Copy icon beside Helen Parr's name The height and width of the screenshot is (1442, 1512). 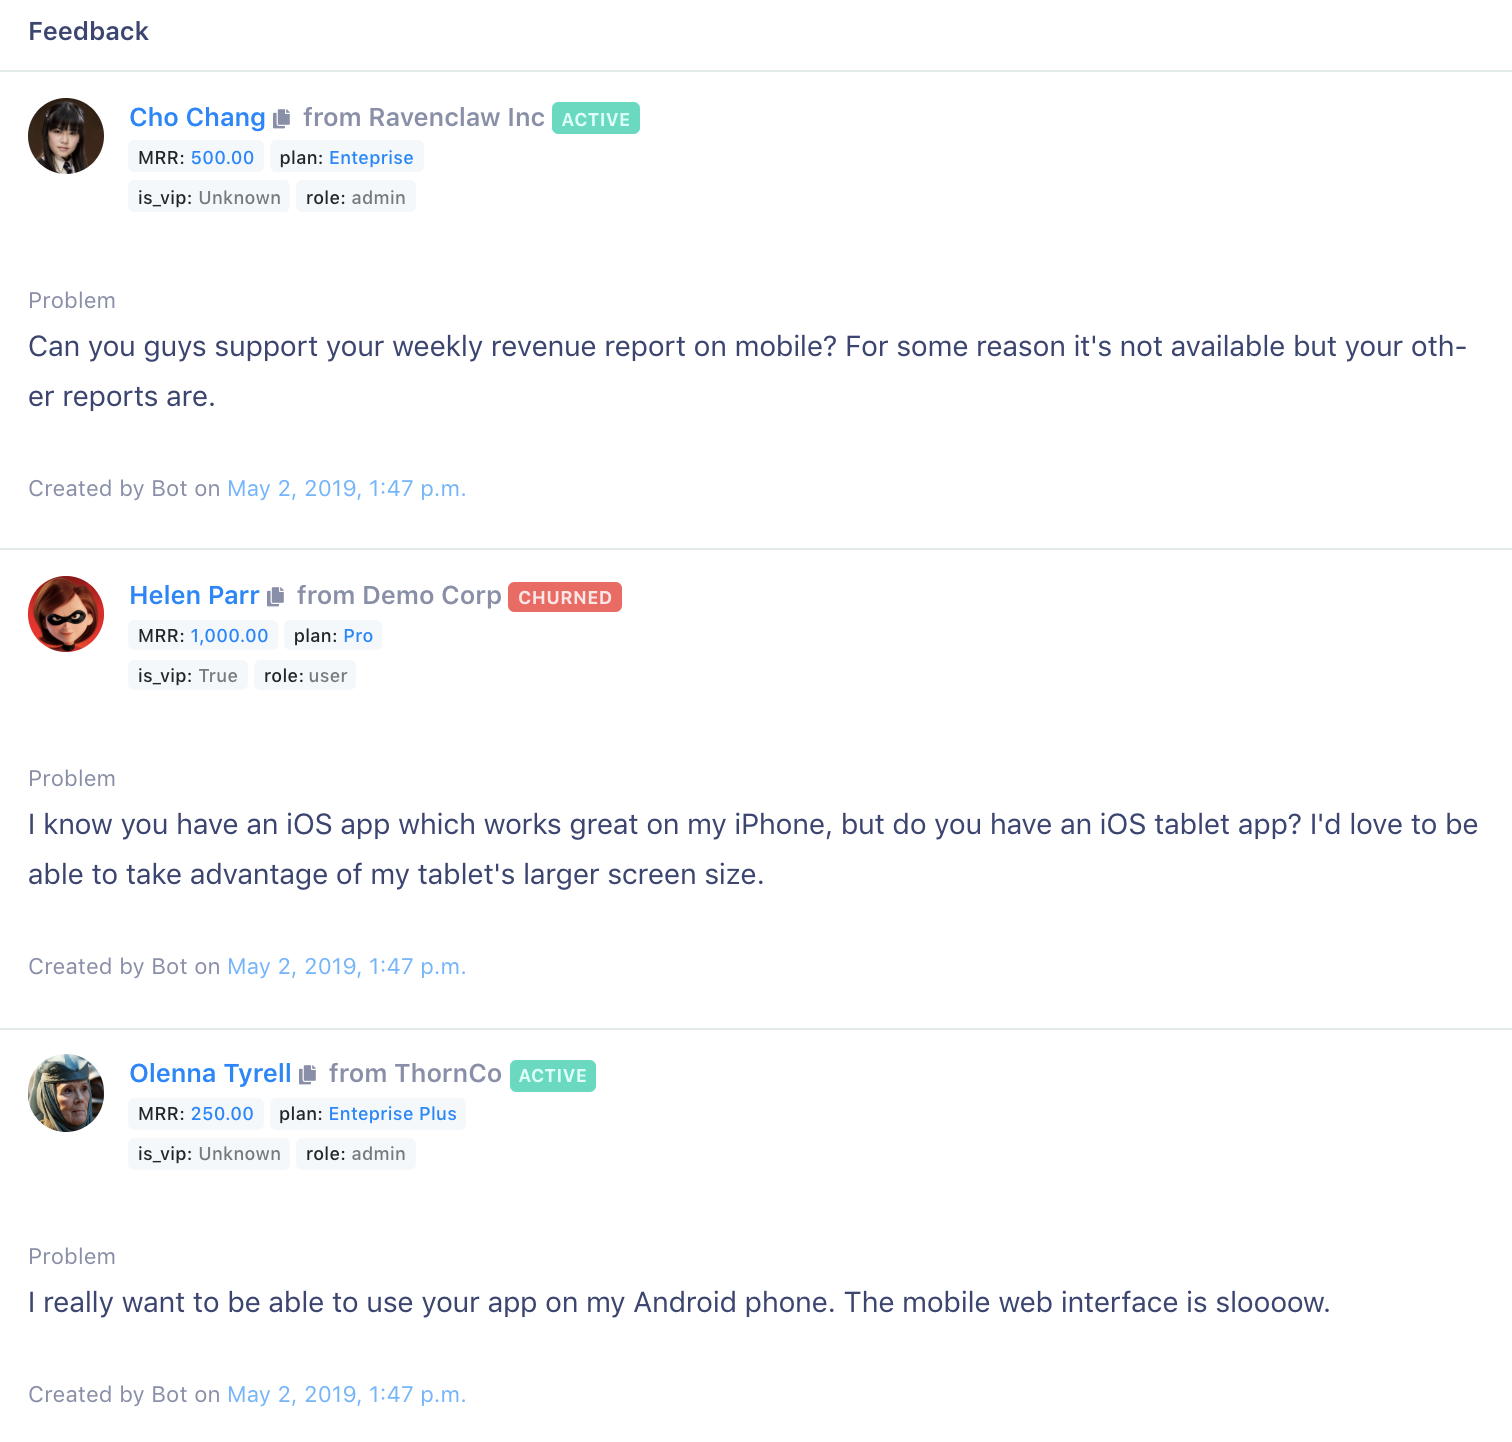(276, 596)
